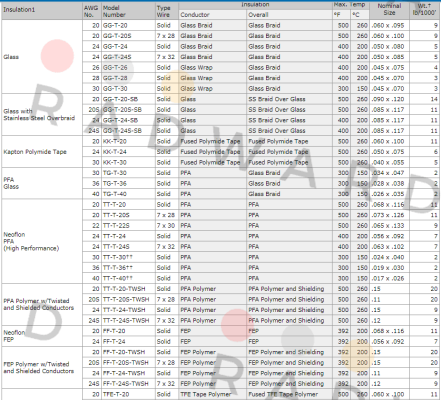The image size is (441, 400).
Task: Select model number TG-T-36
Action: point(128,183)
